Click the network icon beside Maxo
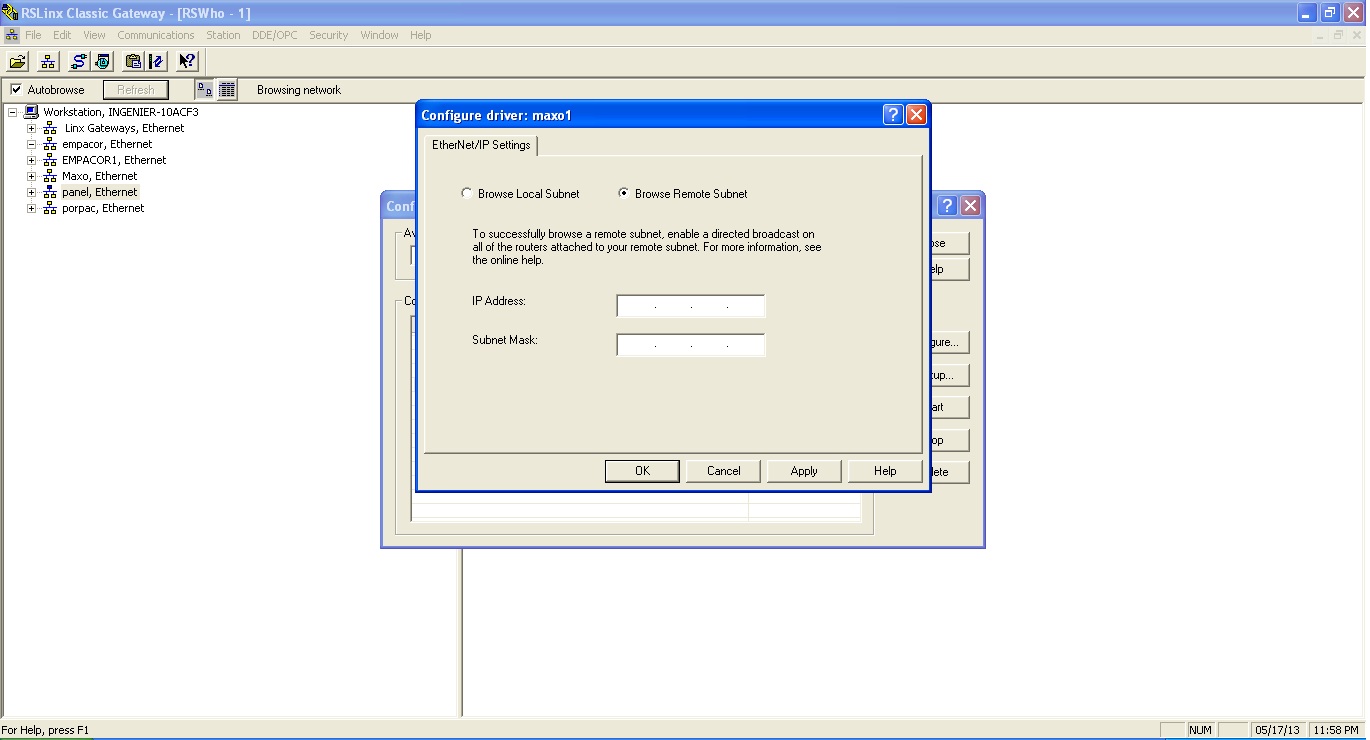This screenshot has width=1370, height=740. 50,176
